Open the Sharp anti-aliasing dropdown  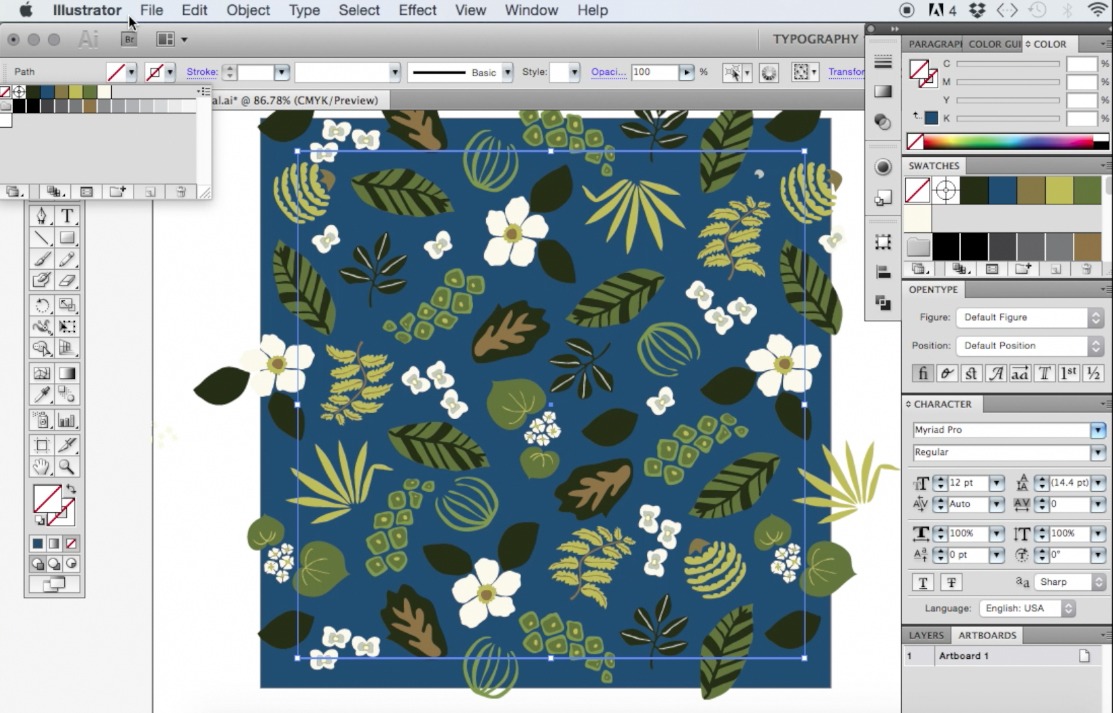pyautogui.click(x=1070, y=582)
